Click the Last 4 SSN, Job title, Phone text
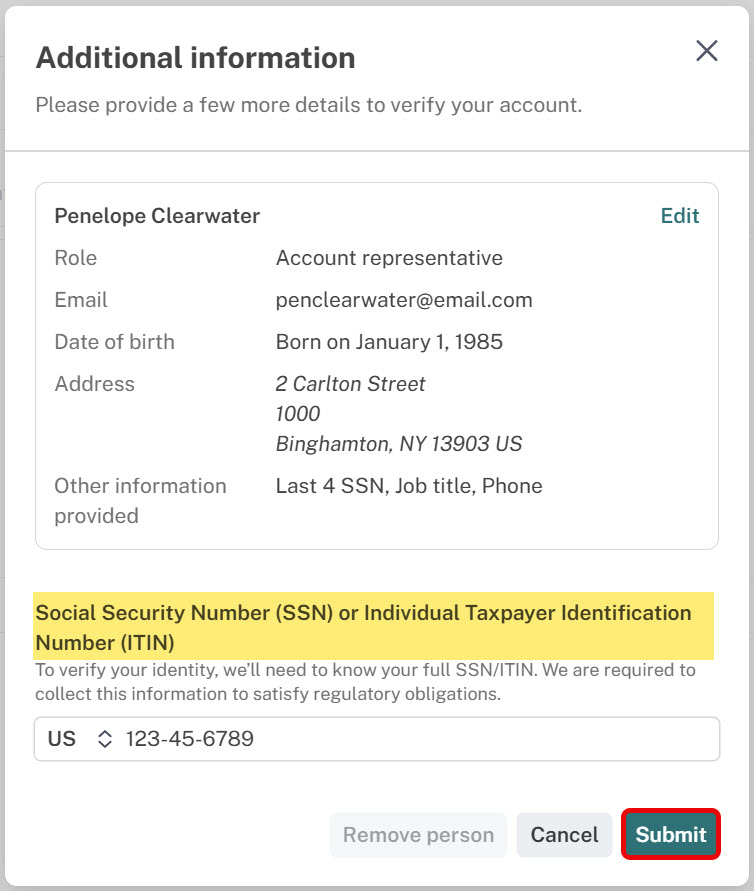This screenshot has width=754, height=891. (409, 486)
